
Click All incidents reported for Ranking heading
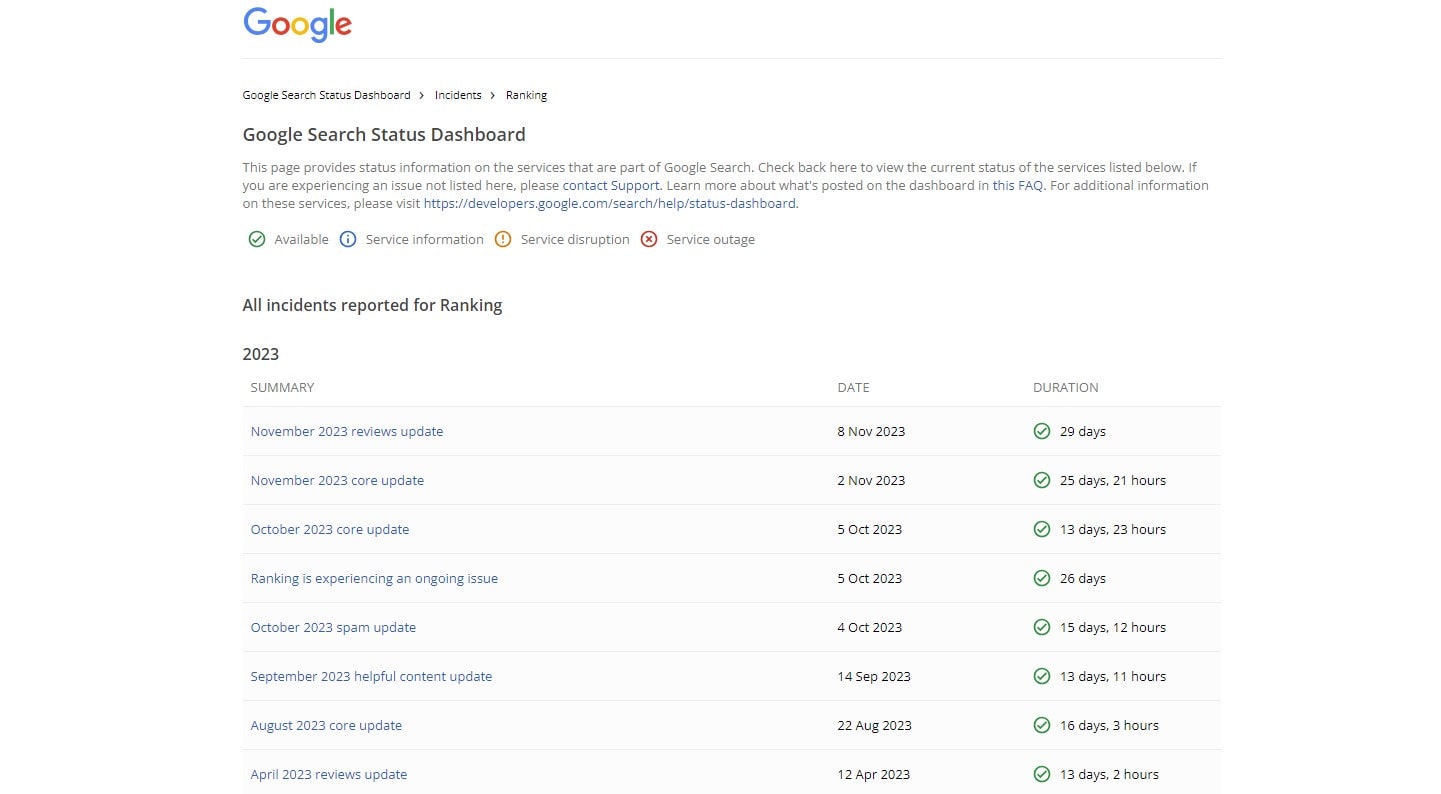pyautogui.click(x=372, y=305)
